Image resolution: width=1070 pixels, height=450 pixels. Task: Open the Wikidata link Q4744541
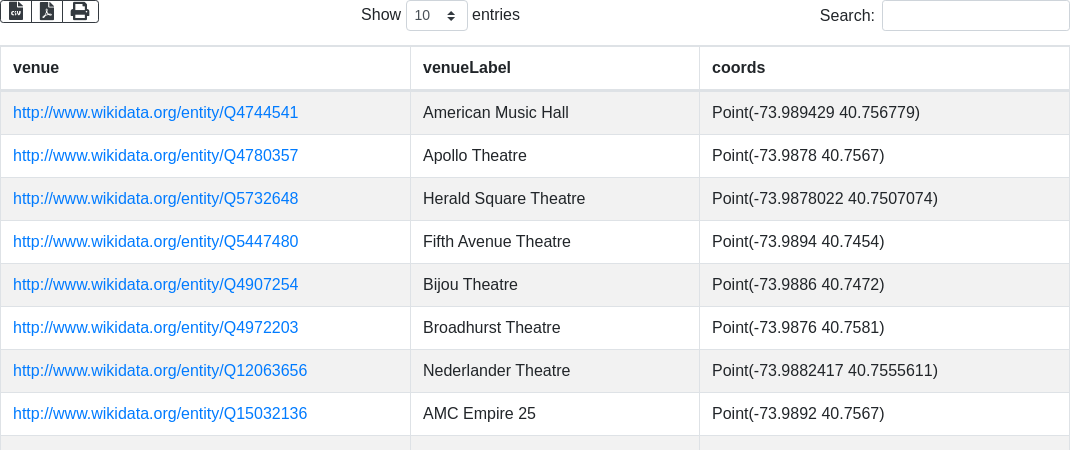tap(155, 113)
